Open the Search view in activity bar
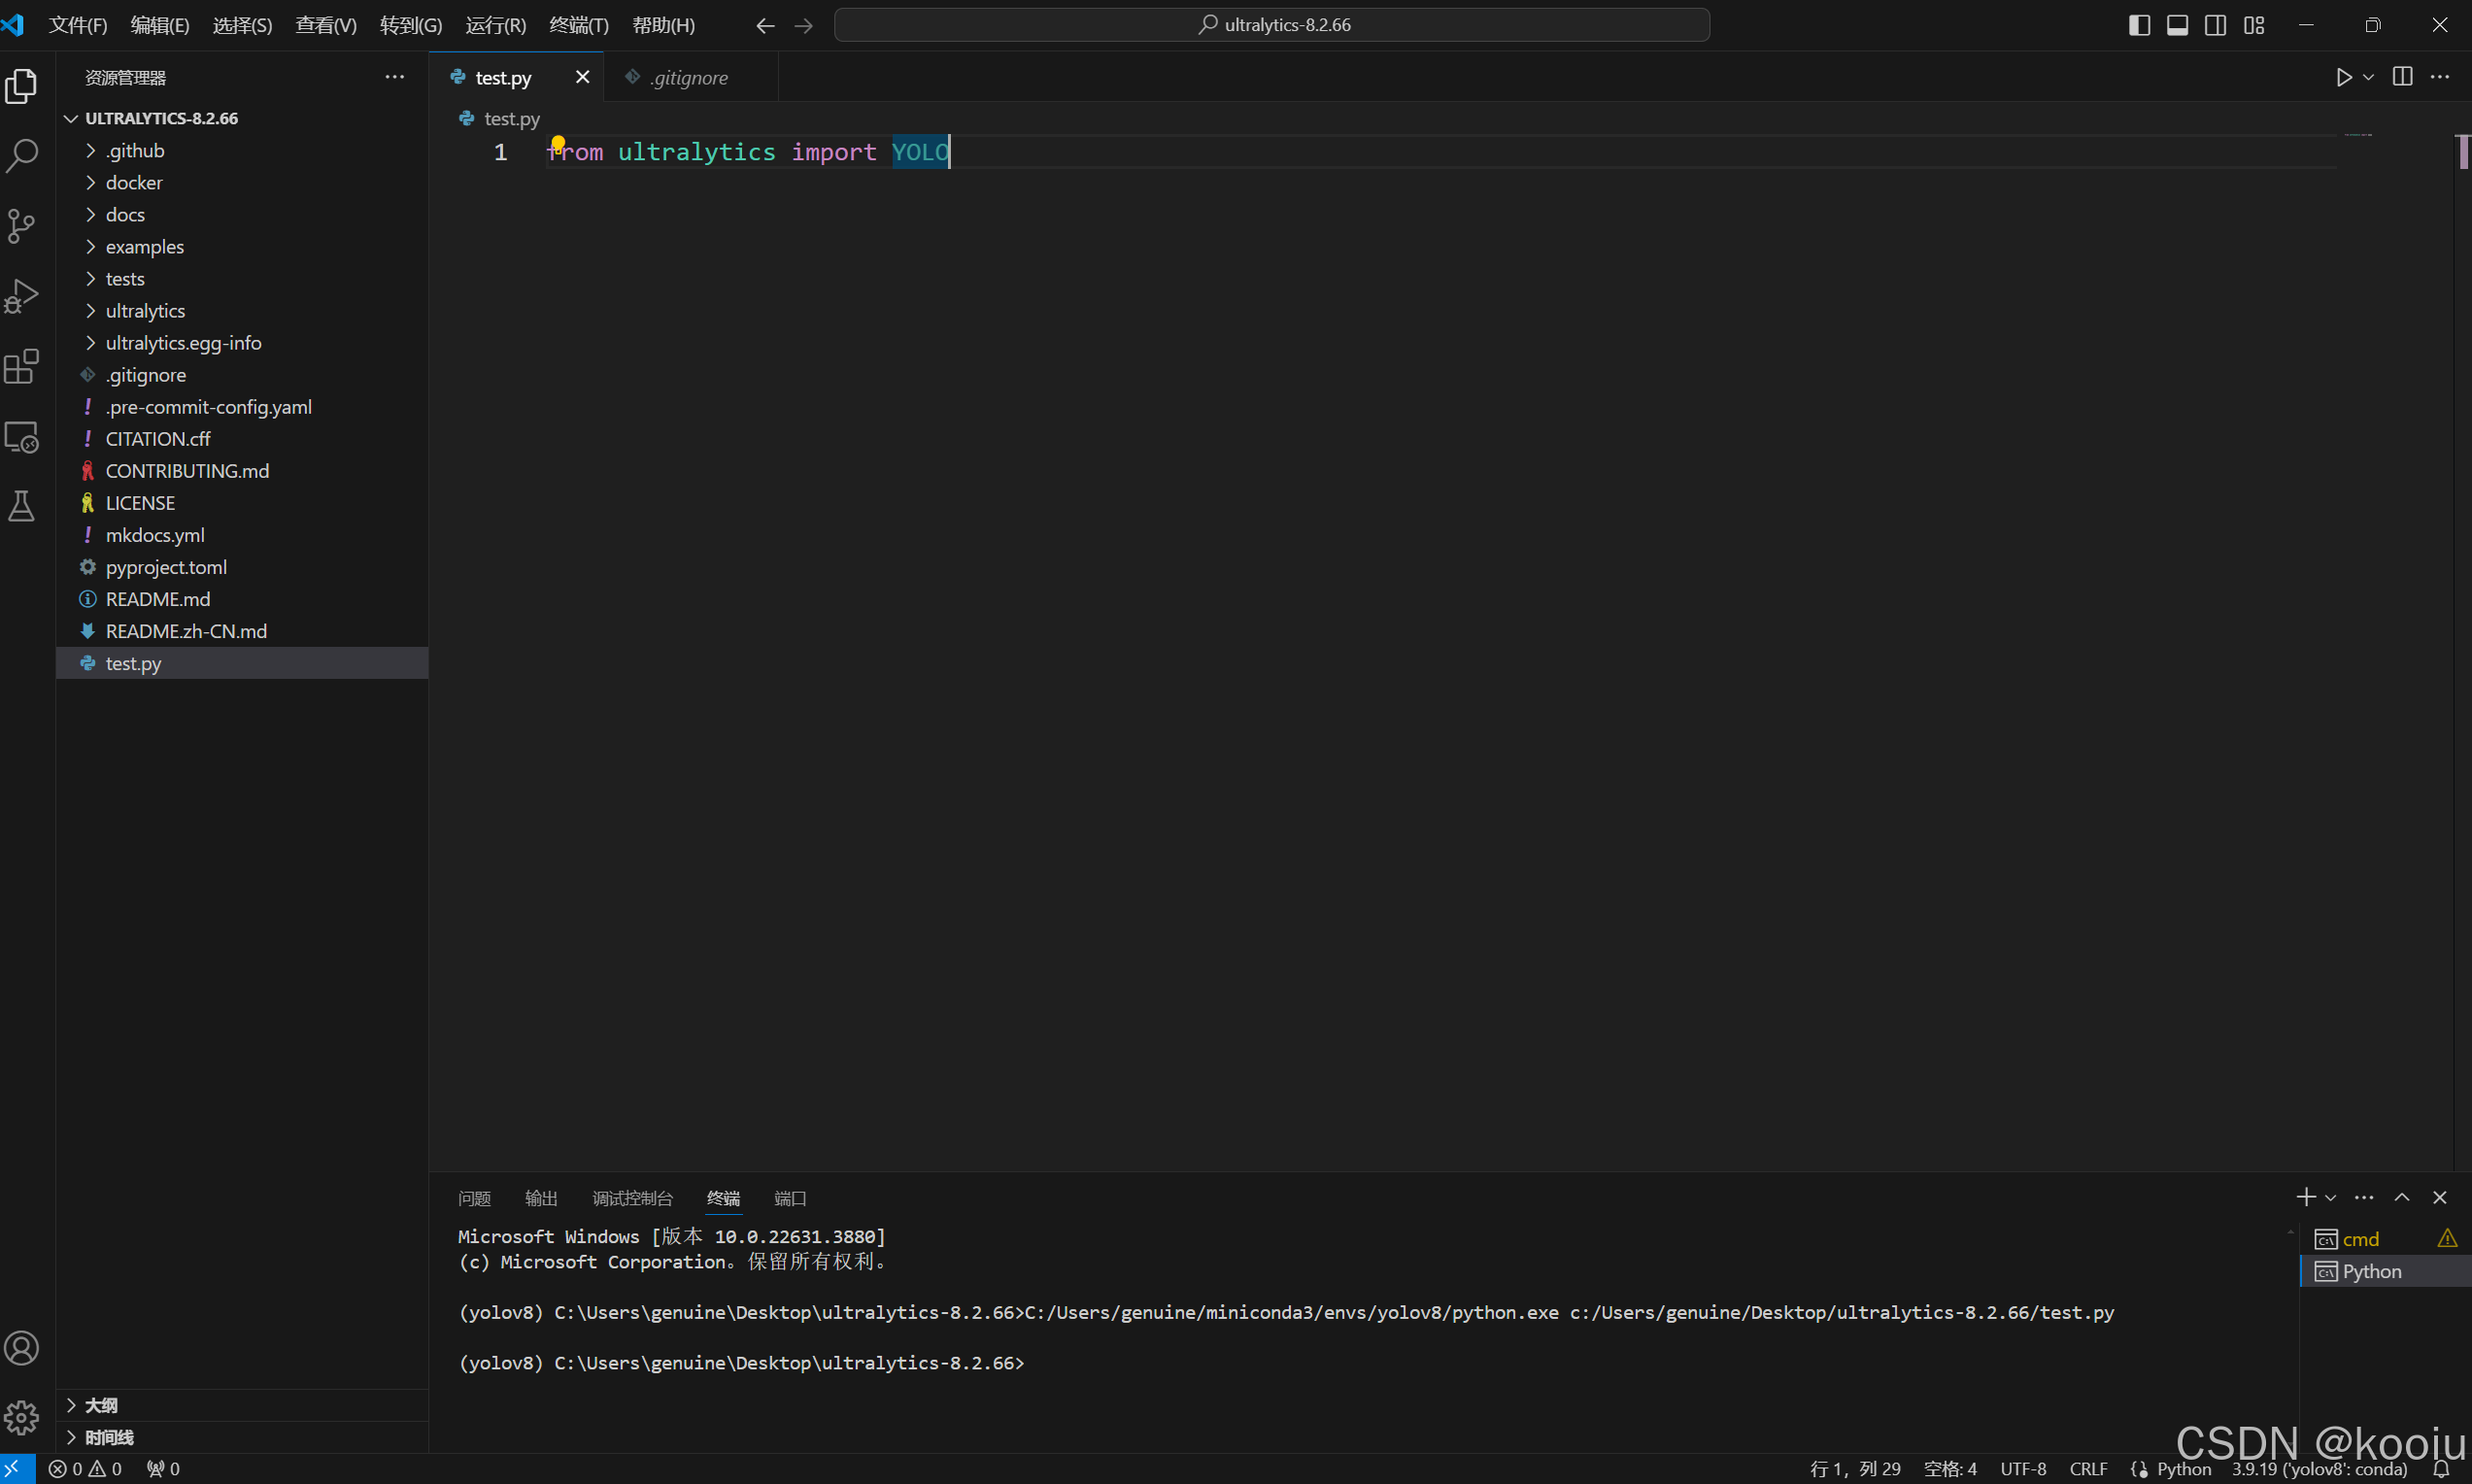The image size is (2472, 1484). coord(22,156)
